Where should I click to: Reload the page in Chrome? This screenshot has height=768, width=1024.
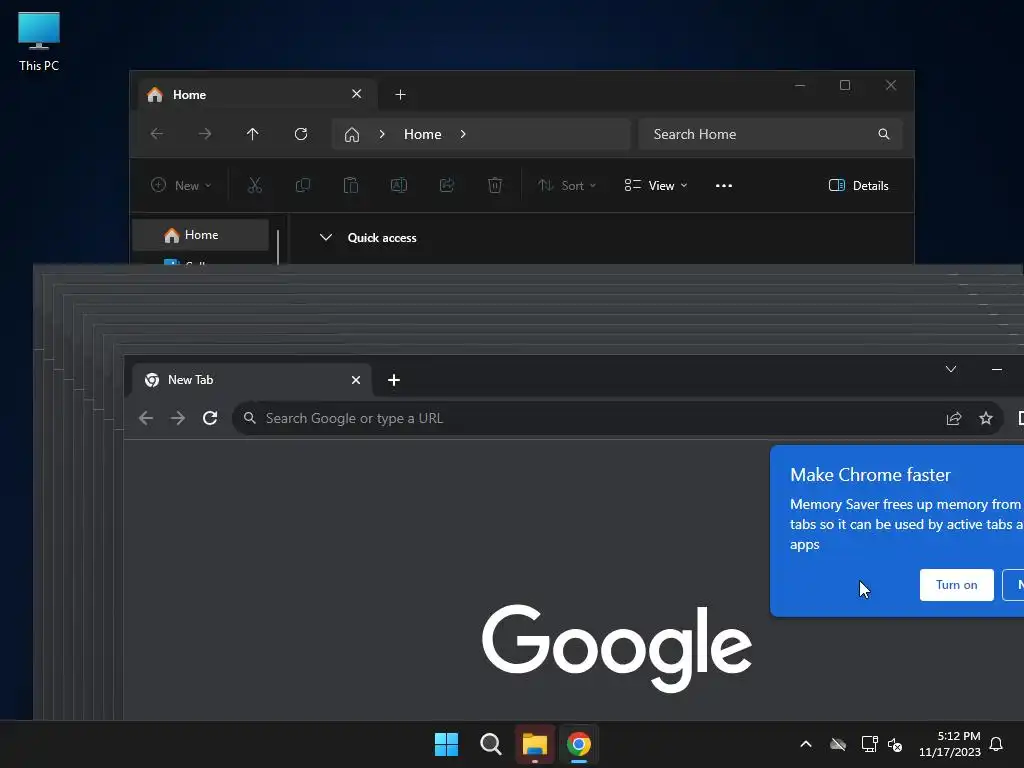click(x=210, y=418)
